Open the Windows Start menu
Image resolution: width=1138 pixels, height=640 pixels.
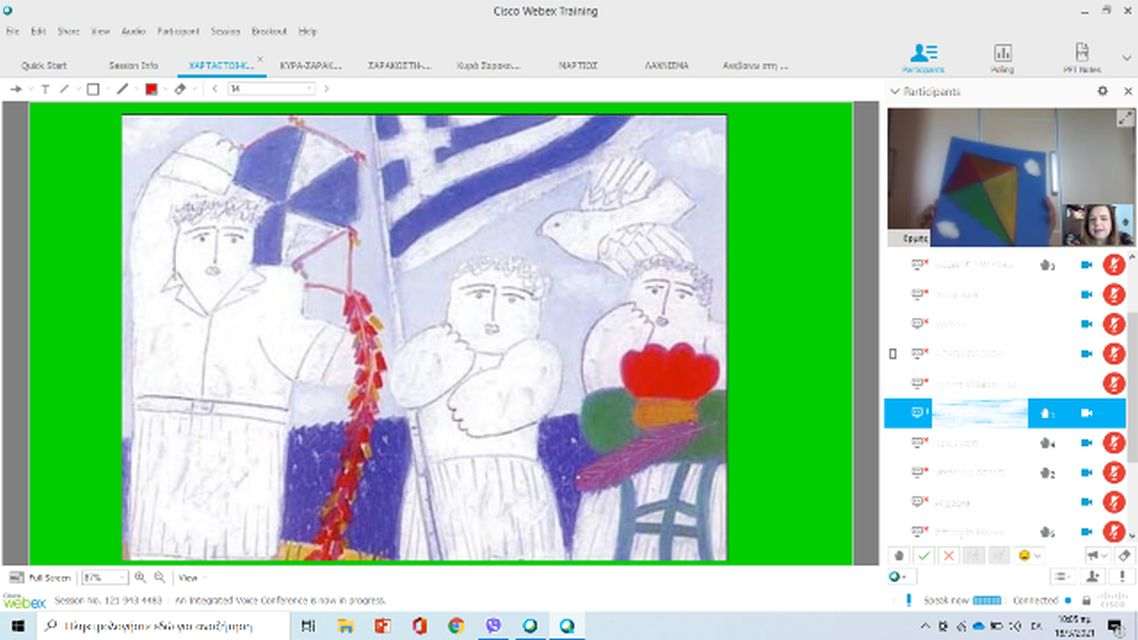[17, 625]
